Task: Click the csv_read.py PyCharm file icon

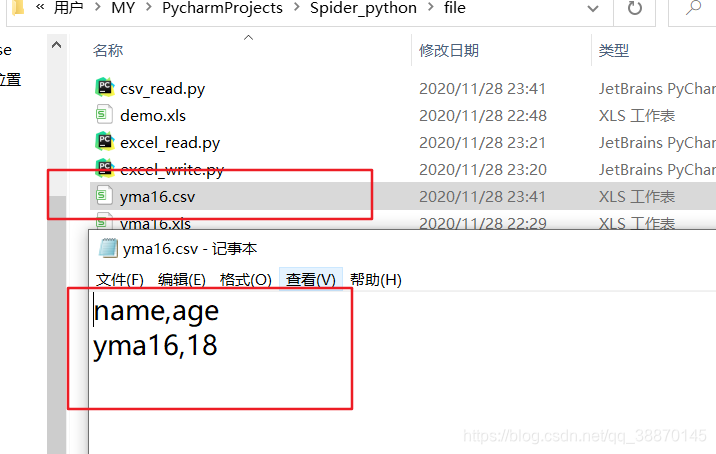Action: click(105, 87)
